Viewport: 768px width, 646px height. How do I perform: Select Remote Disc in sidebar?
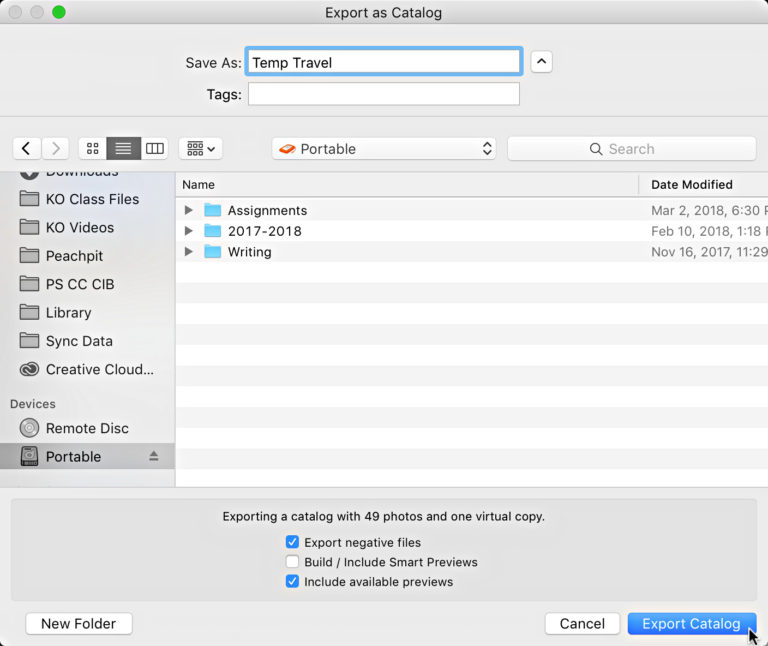click(x=87, y=428)
